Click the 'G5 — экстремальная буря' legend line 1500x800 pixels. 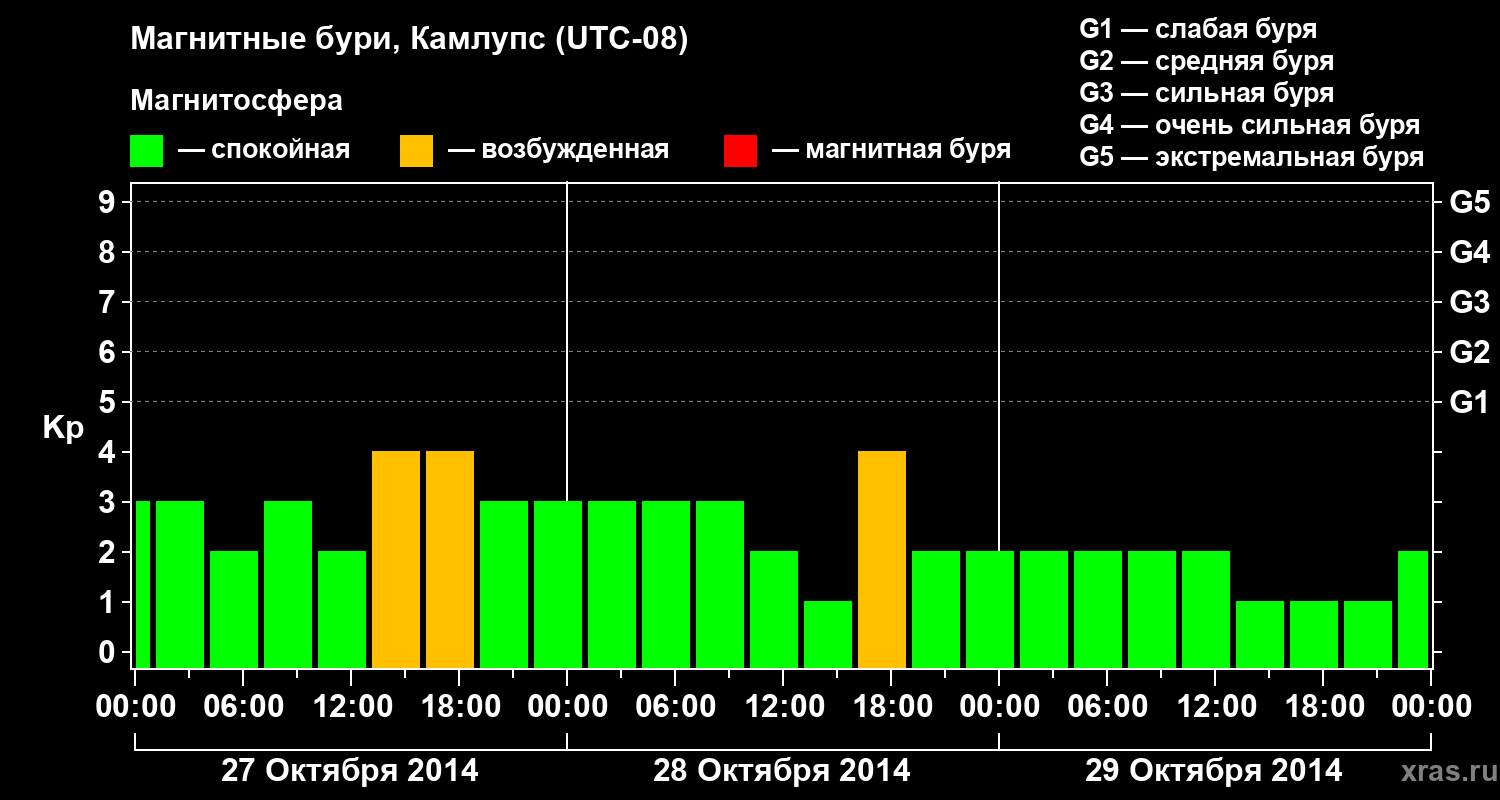pos(1252,157)
